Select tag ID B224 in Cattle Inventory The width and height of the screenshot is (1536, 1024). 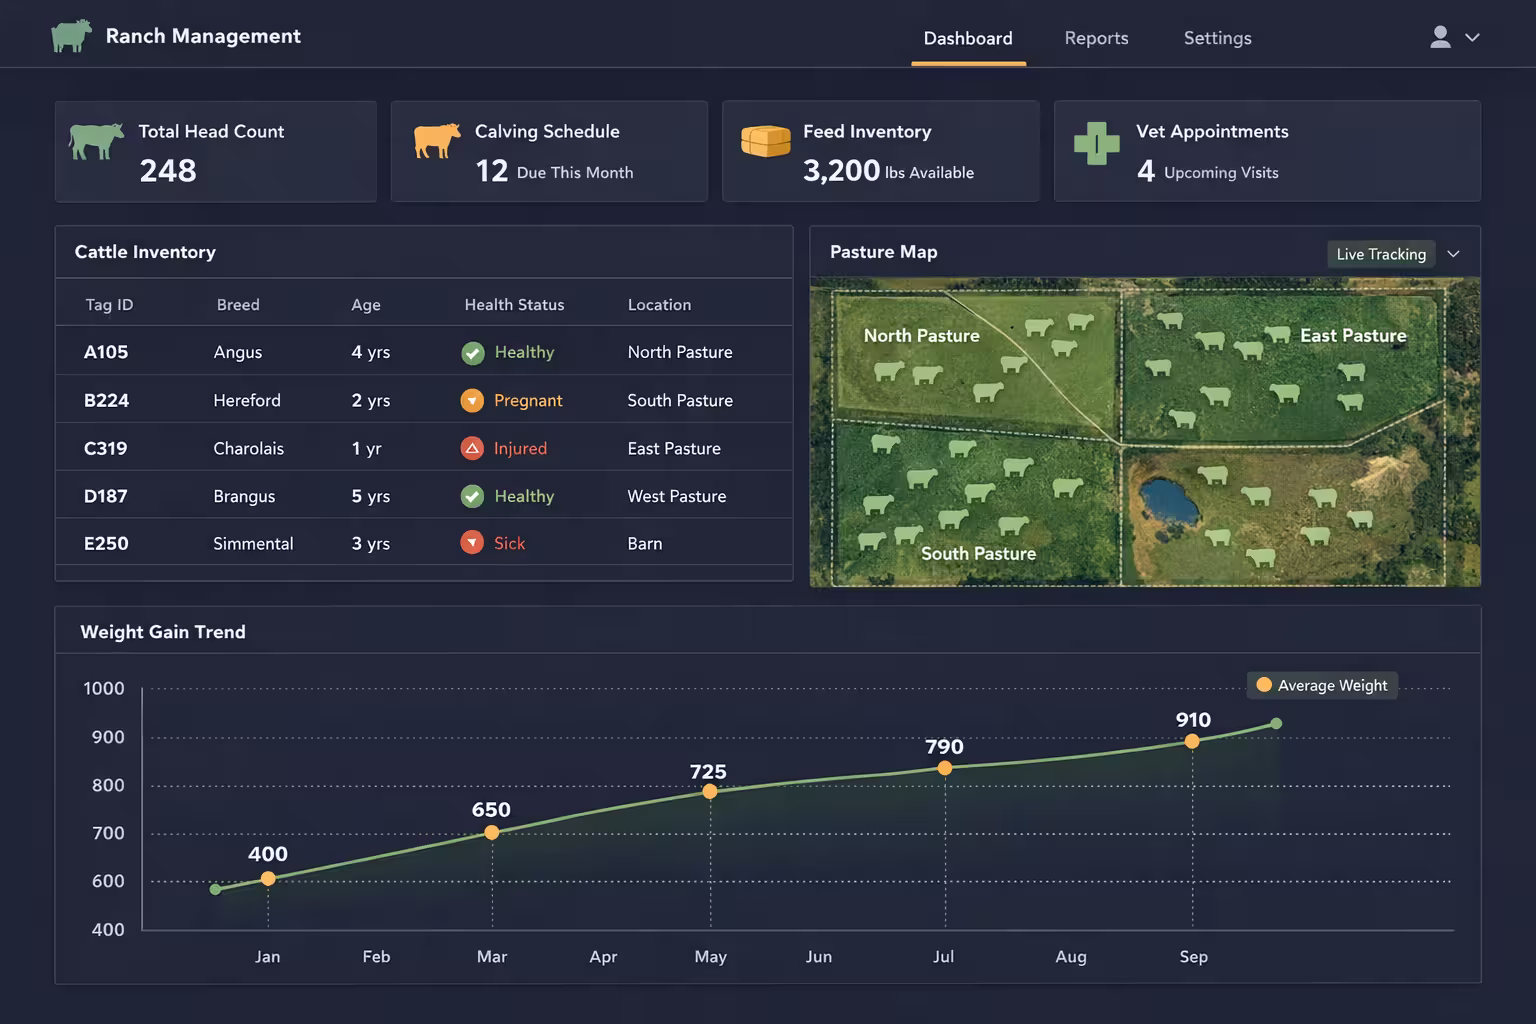[x=106, y=400]
